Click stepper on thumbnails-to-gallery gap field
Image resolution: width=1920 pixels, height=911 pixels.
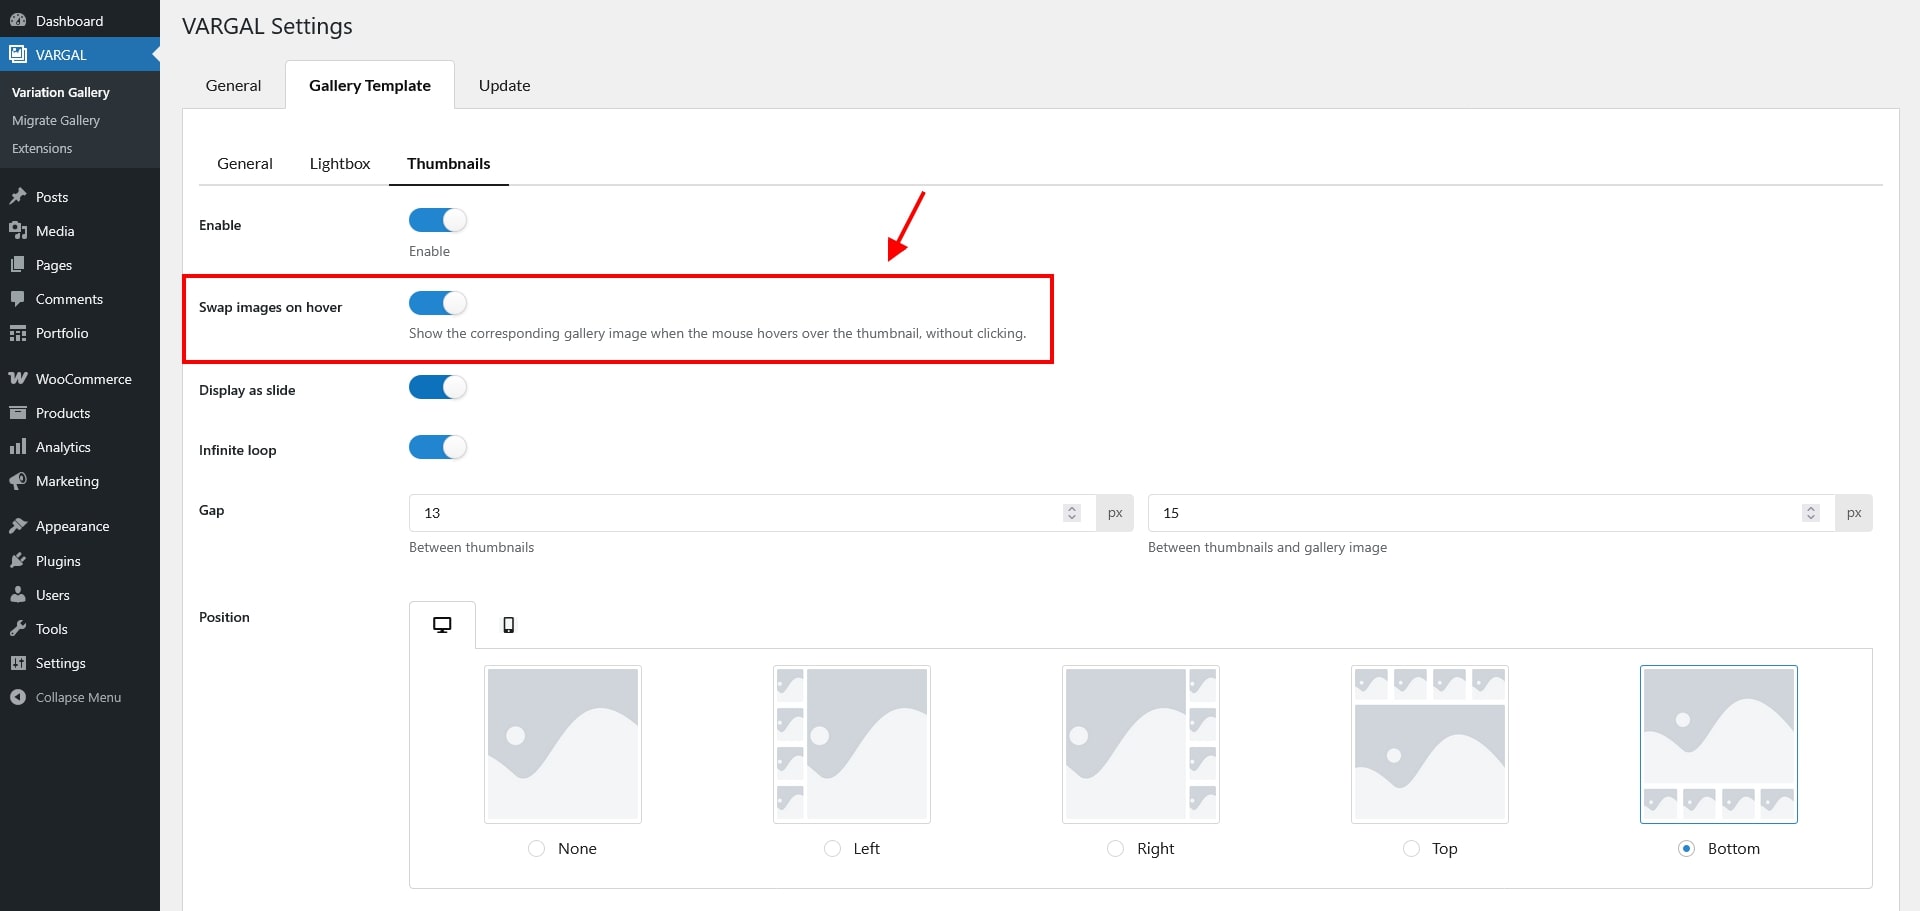(x=1810, y=513)
